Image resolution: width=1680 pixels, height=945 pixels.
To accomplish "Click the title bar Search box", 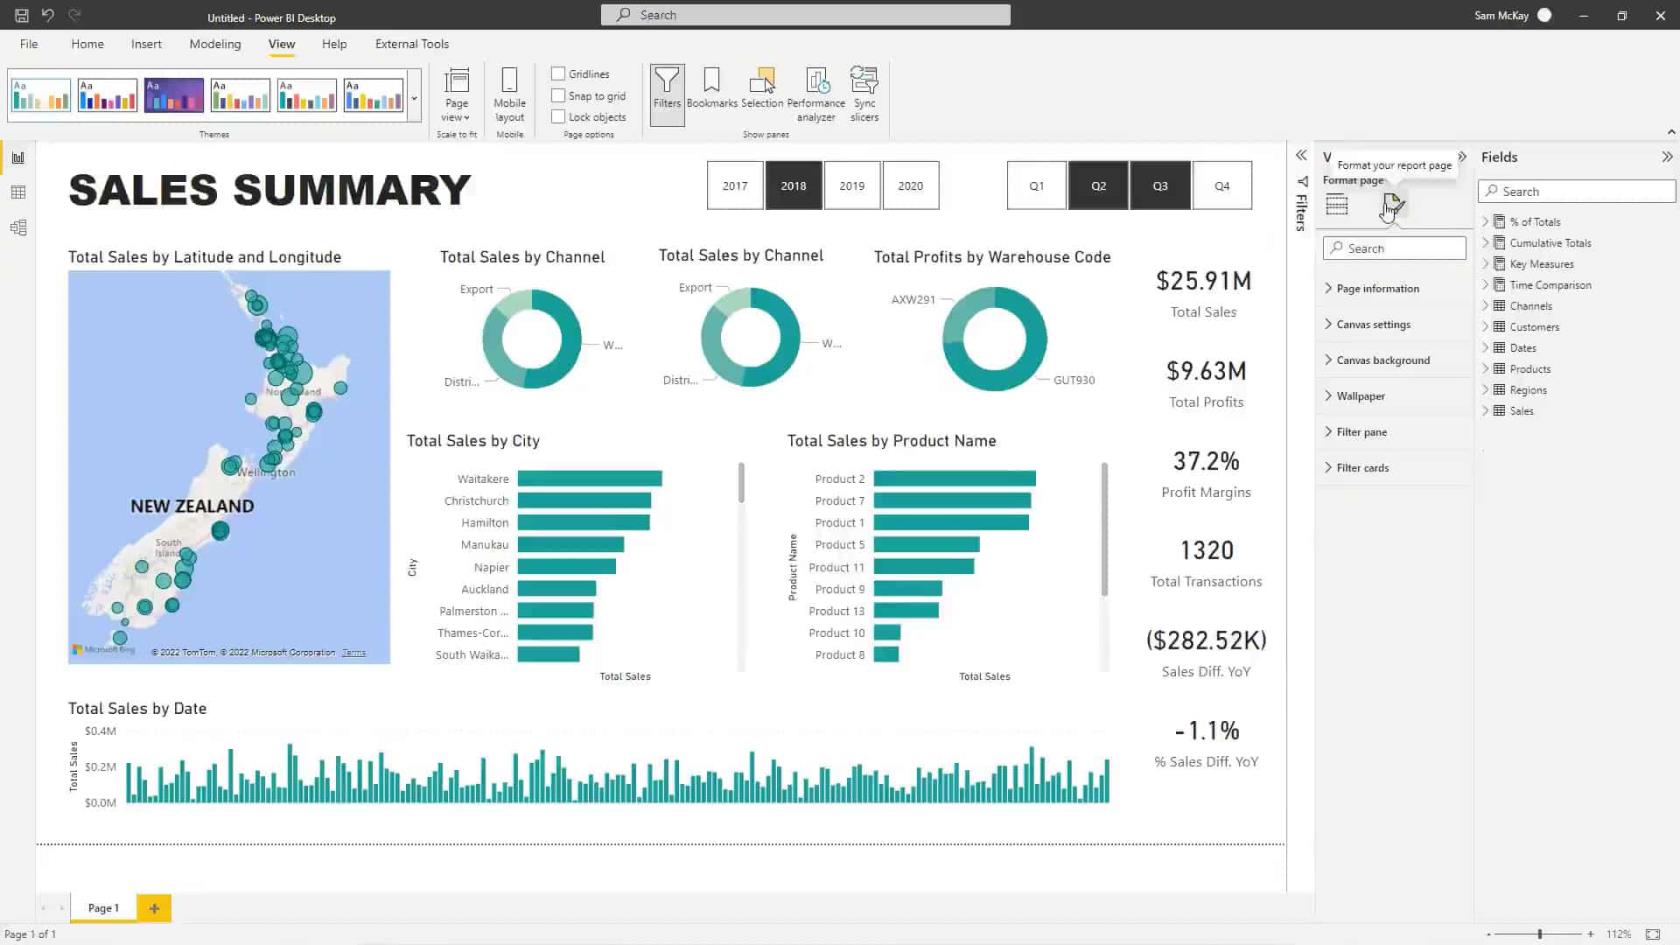I will coord(806,15).
